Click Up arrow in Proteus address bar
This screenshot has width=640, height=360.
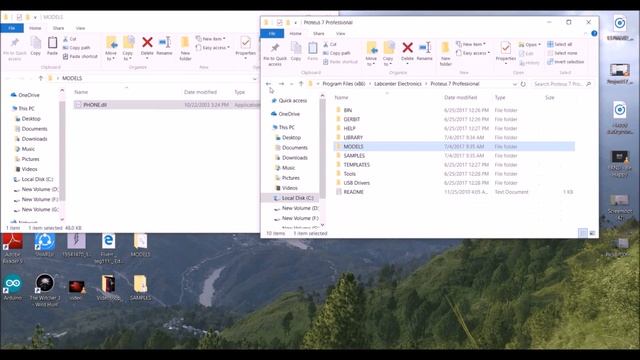click(301, 84)
